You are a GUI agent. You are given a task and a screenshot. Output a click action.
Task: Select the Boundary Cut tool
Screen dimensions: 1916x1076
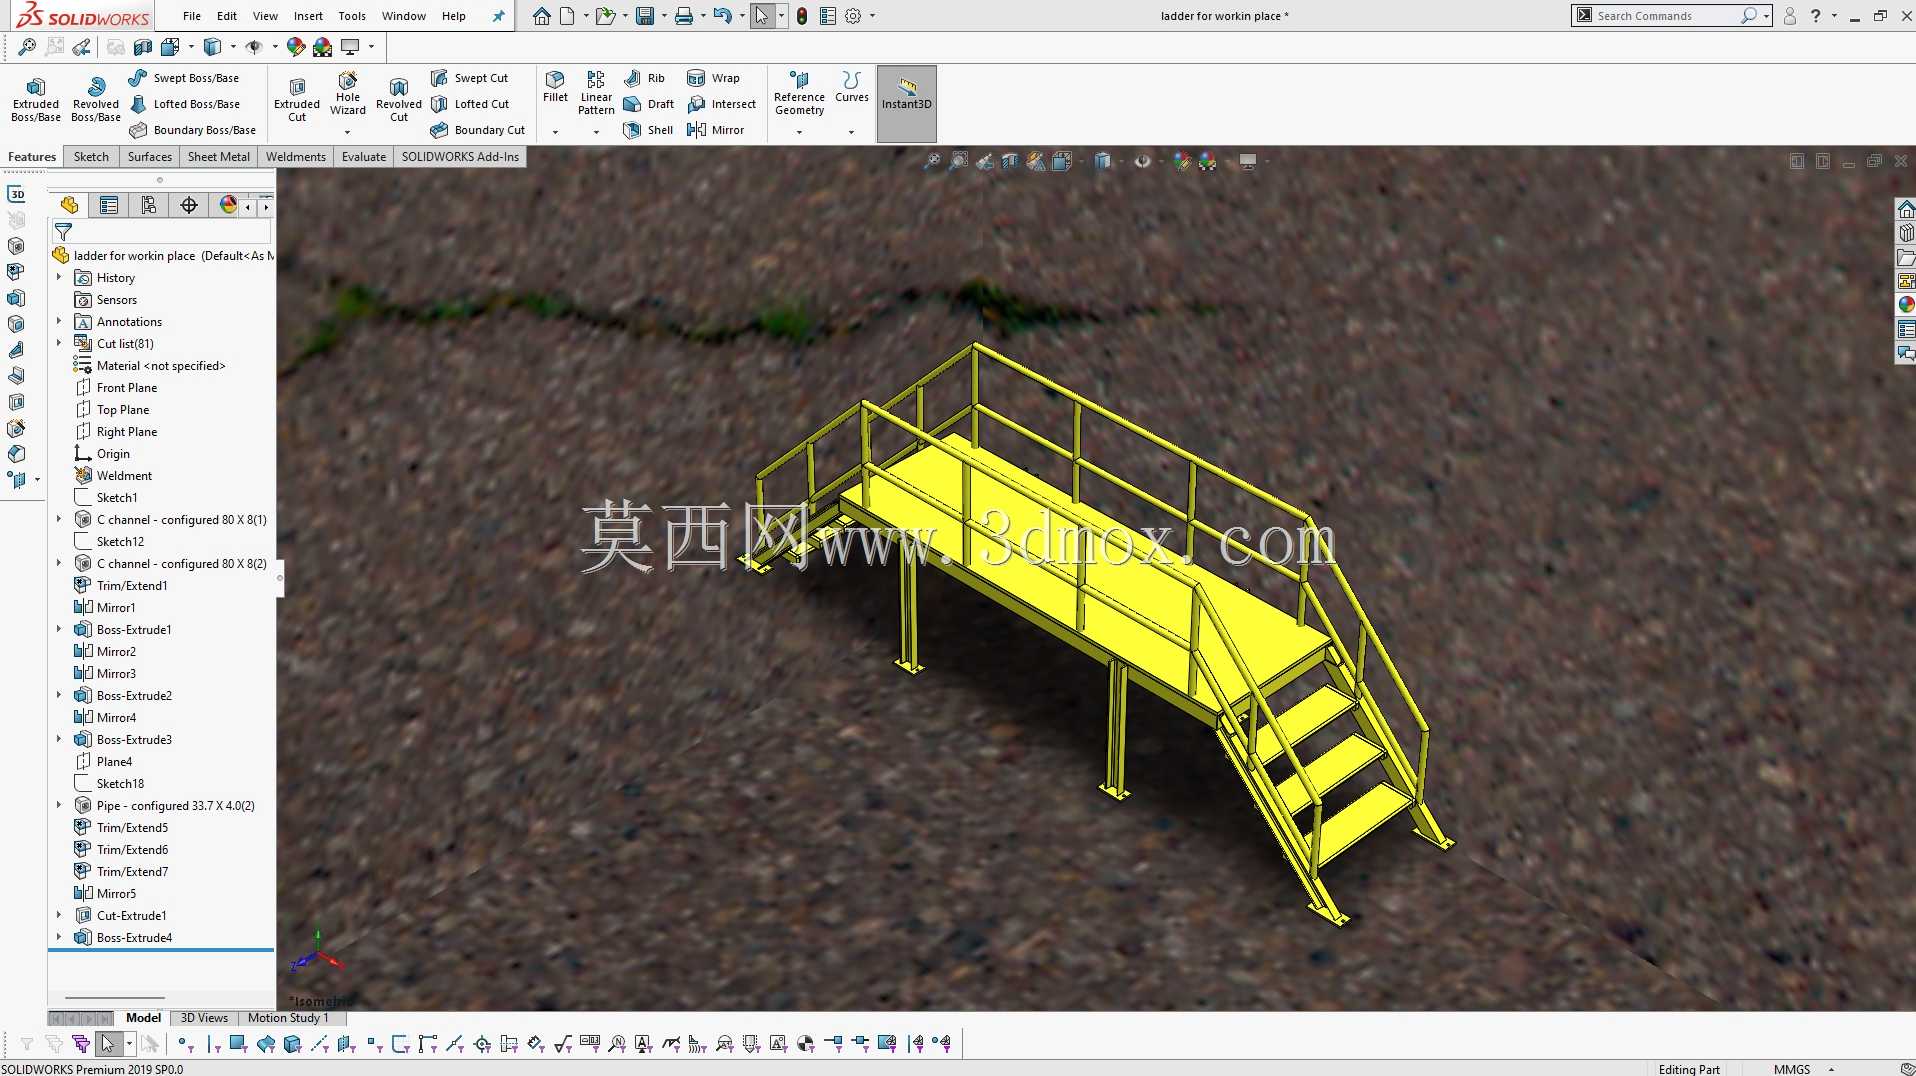click(478, 130)
